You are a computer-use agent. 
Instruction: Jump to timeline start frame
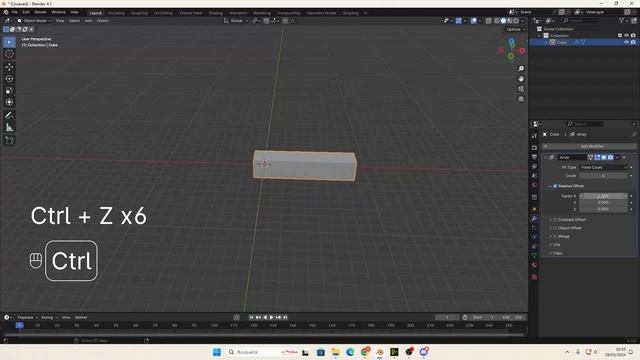click(251, 318)
